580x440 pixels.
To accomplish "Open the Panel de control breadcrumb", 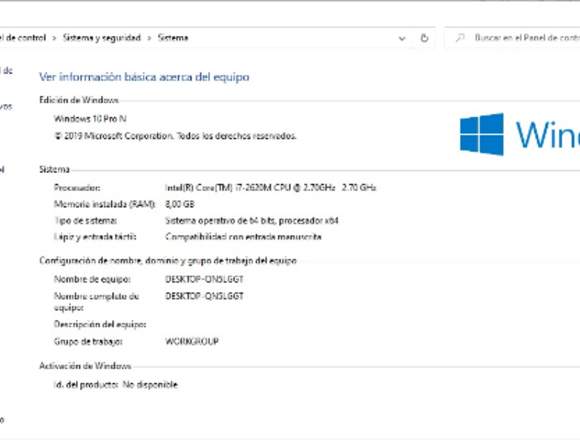I will coord(23,38).
